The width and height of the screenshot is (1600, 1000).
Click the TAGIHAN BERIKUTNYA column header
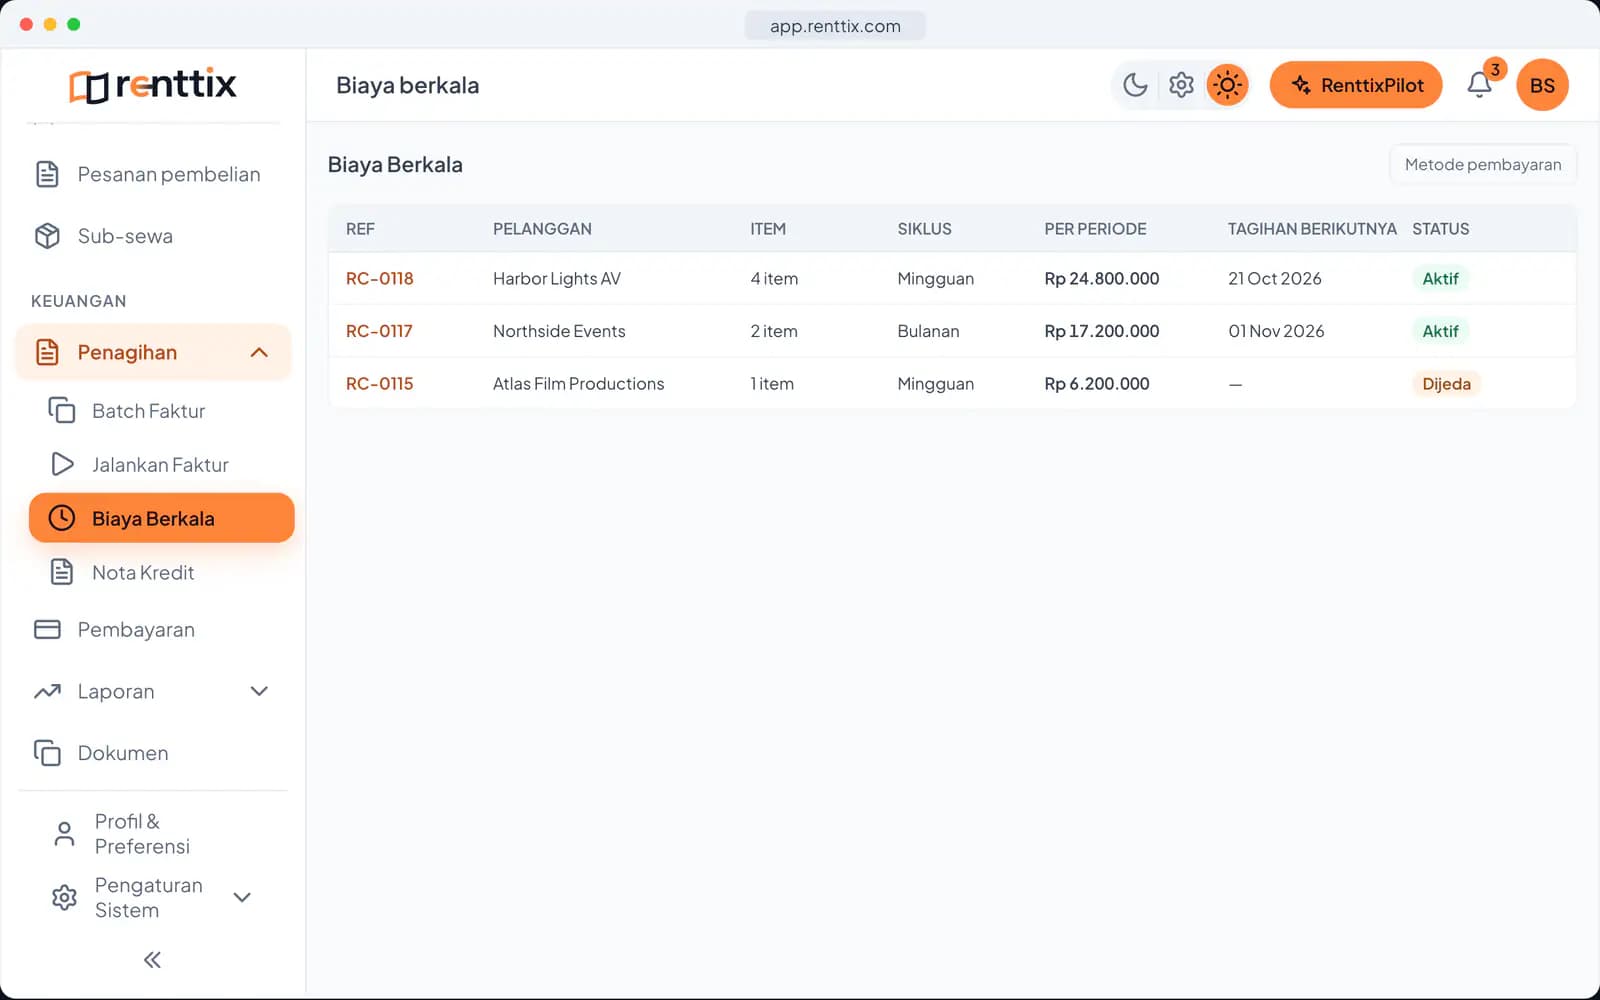coord(1312,229)
